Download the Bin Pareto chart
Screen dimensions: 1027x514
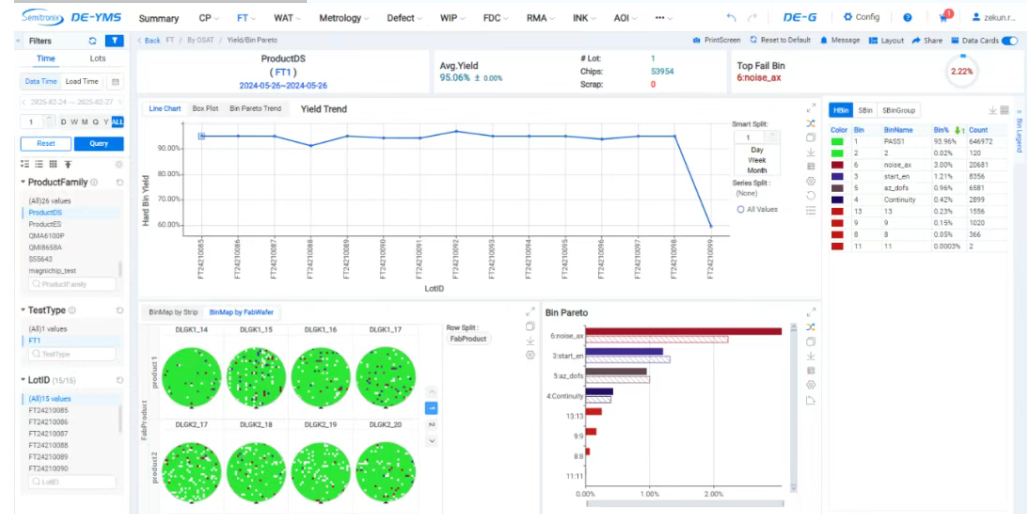coord(811,355)
